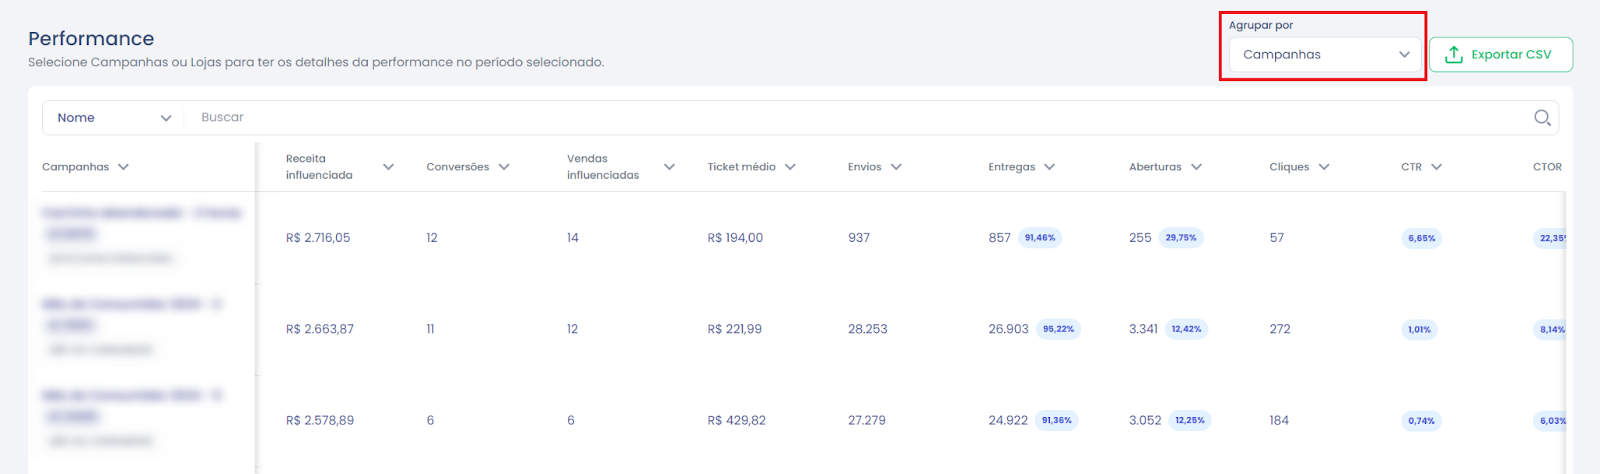Click the Buscar search input field
Screen dimensions: 1600x474
point(860,117)
